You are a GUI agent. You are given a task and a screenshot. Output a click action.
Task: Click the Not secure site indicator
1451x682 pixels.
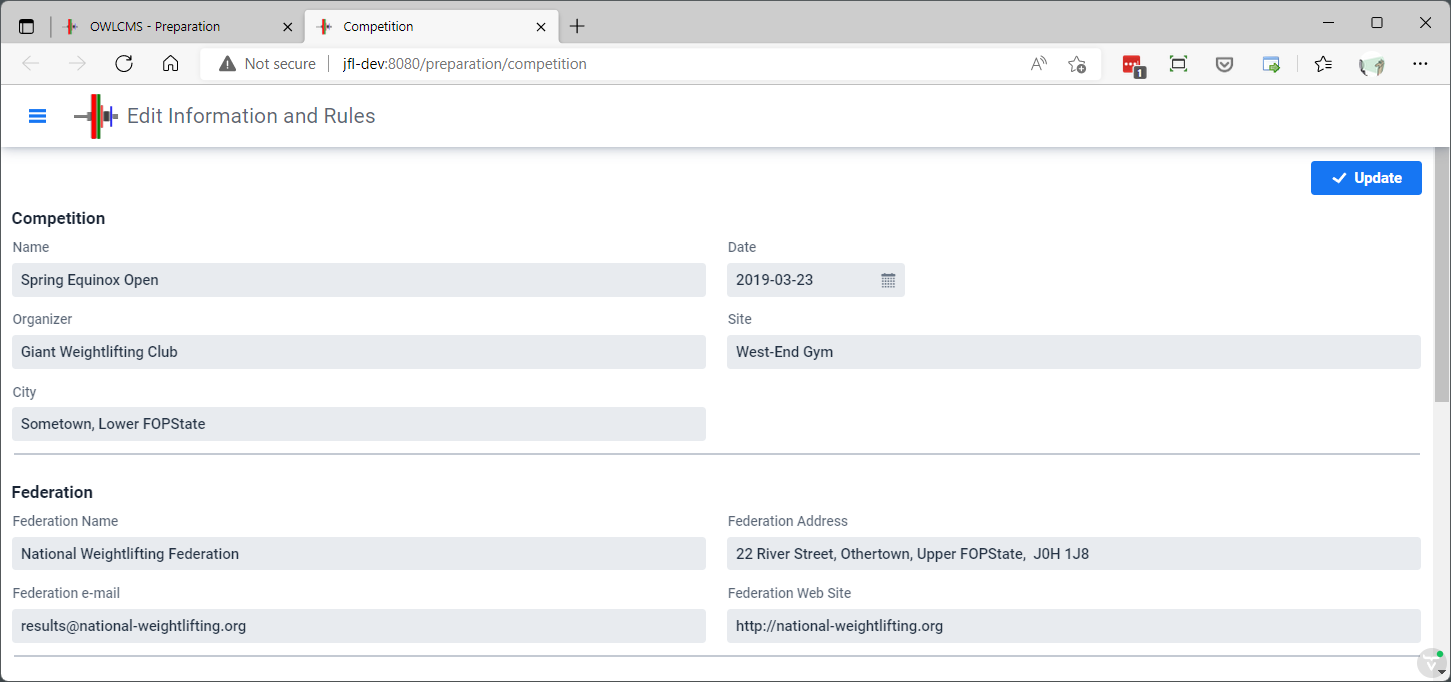click(x=268, y=64)
